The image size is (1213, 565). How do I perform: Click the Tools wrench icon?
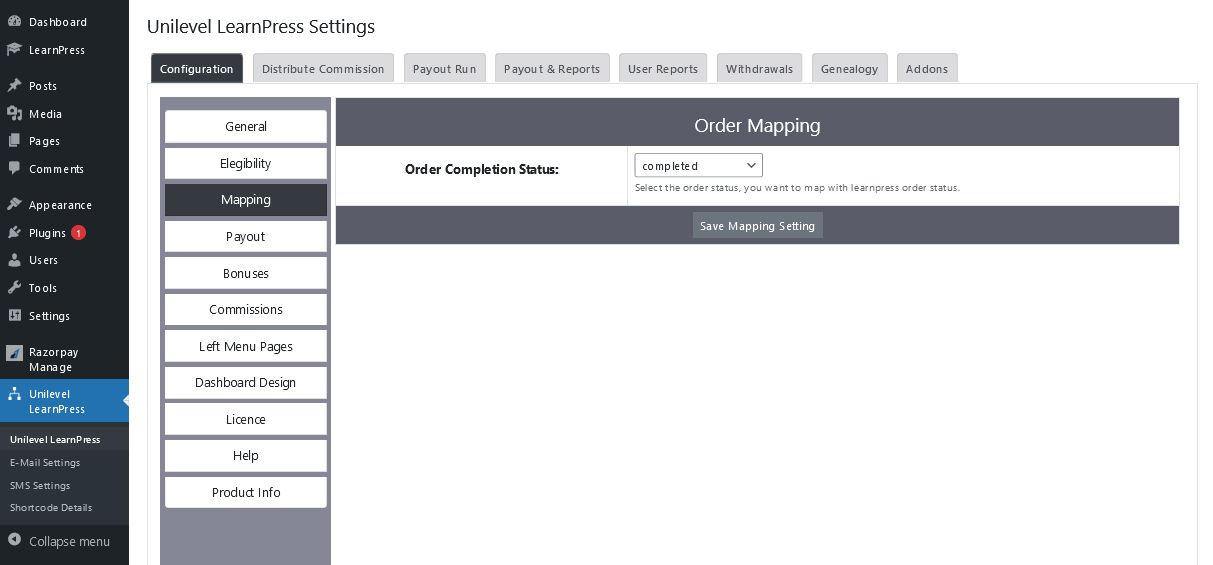pyautogui.click(x=14, y=288)
